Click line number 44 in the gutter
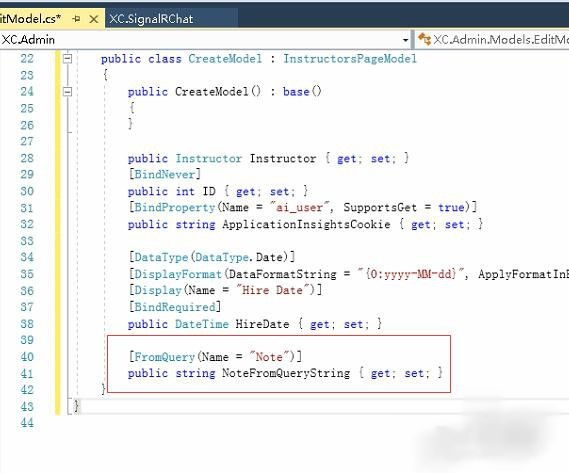 point(27,423)
